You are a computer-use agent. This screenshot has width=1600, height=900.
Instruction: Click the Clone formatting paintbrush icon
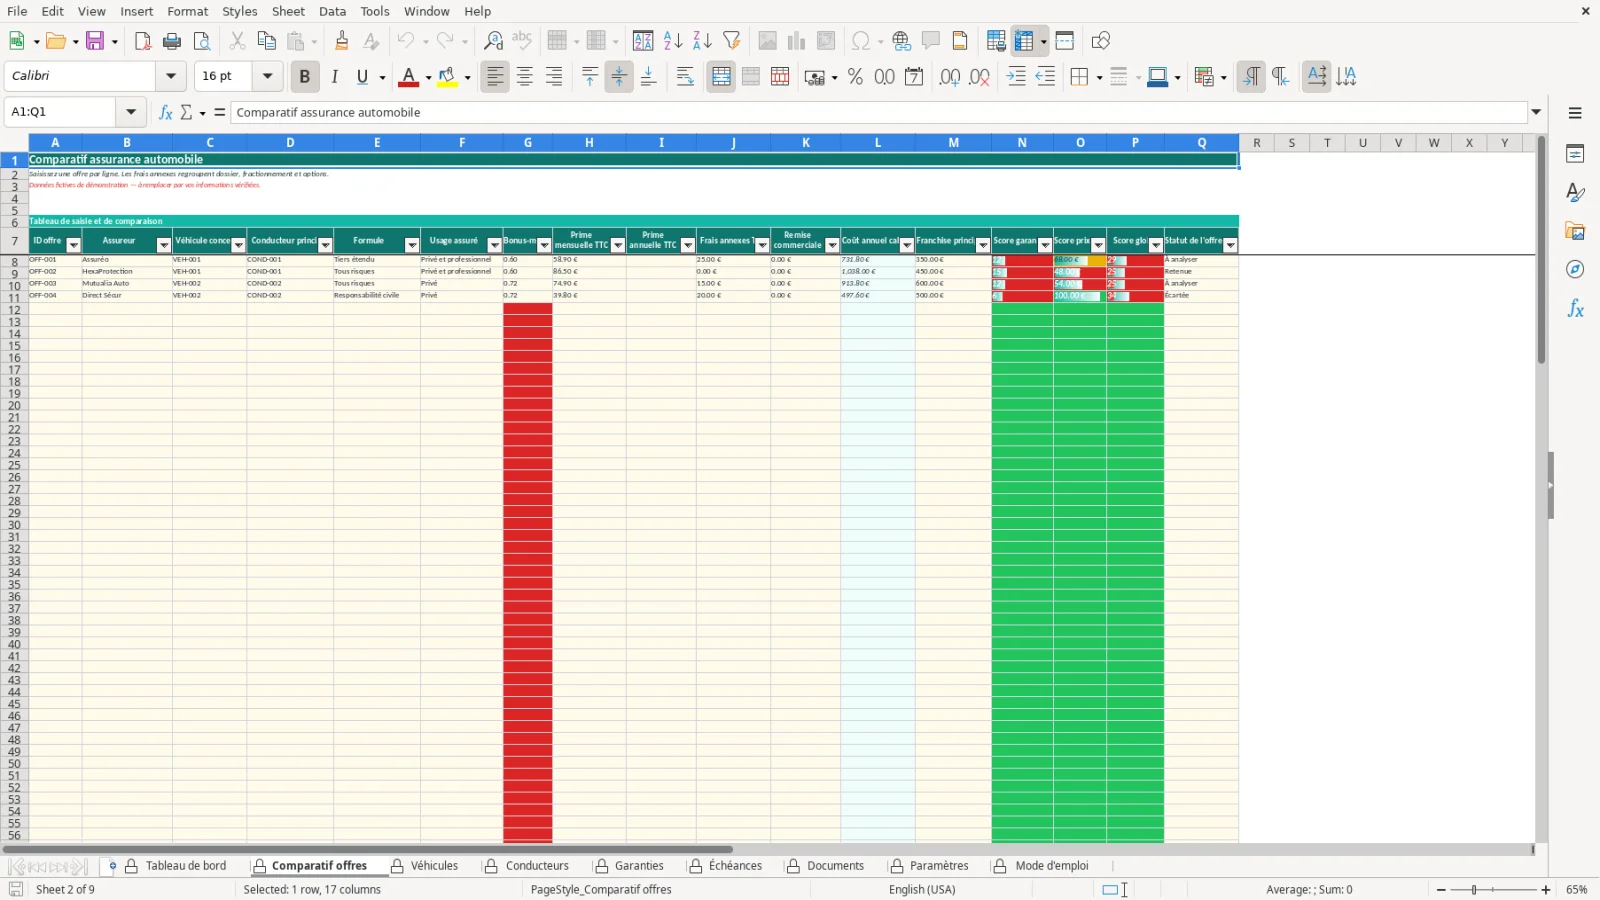[342, 41]
